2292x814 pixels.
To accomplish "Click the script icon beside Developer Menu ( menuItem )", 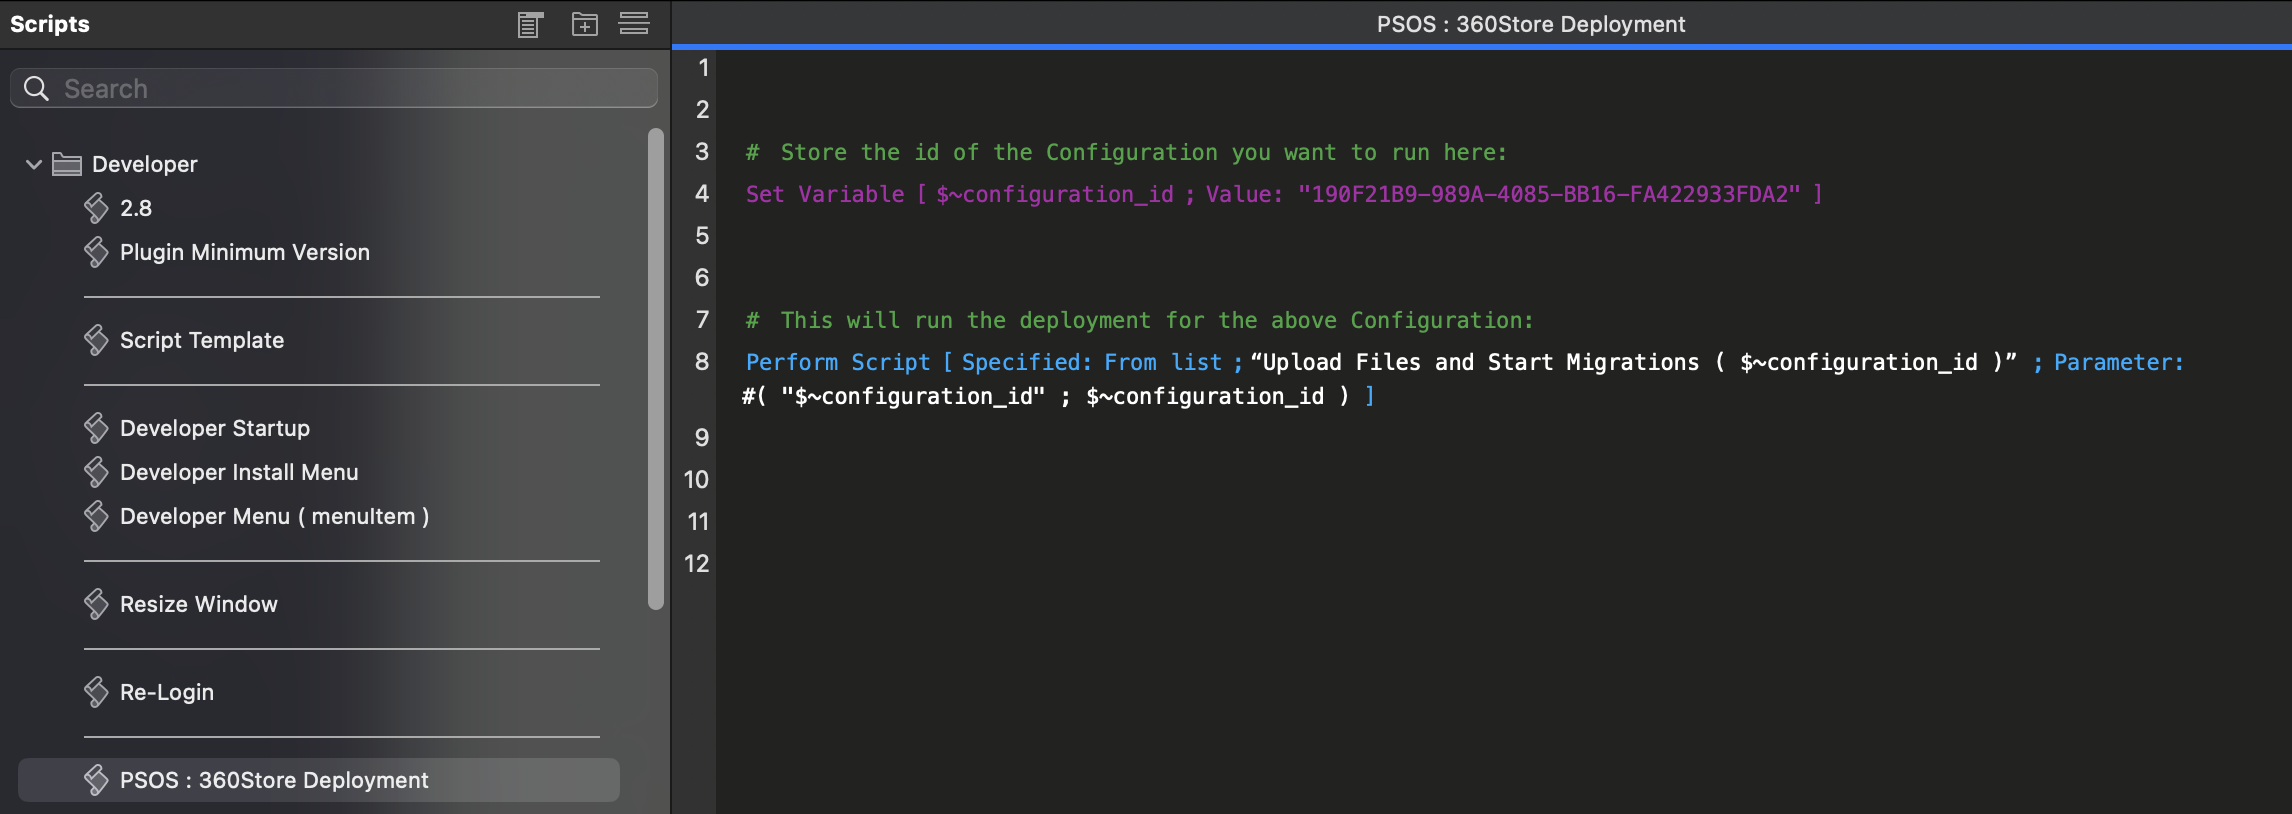I will (x=96, y=516).
